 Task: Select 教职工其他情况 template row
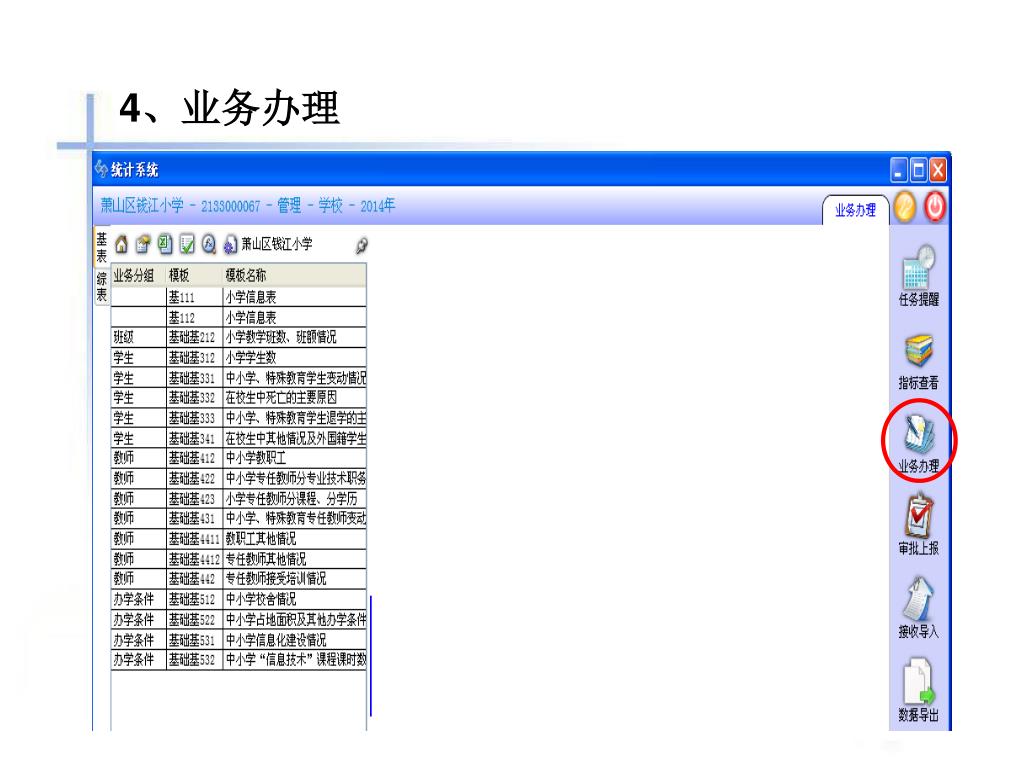(x=238, y=539)
